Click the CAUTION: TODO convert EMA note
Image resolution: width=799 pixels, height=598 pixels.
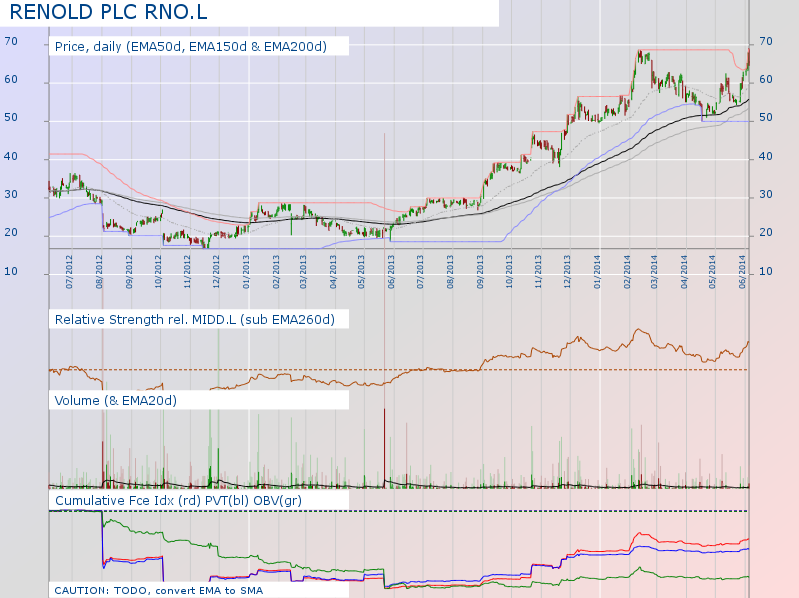(x=158, y=590)
